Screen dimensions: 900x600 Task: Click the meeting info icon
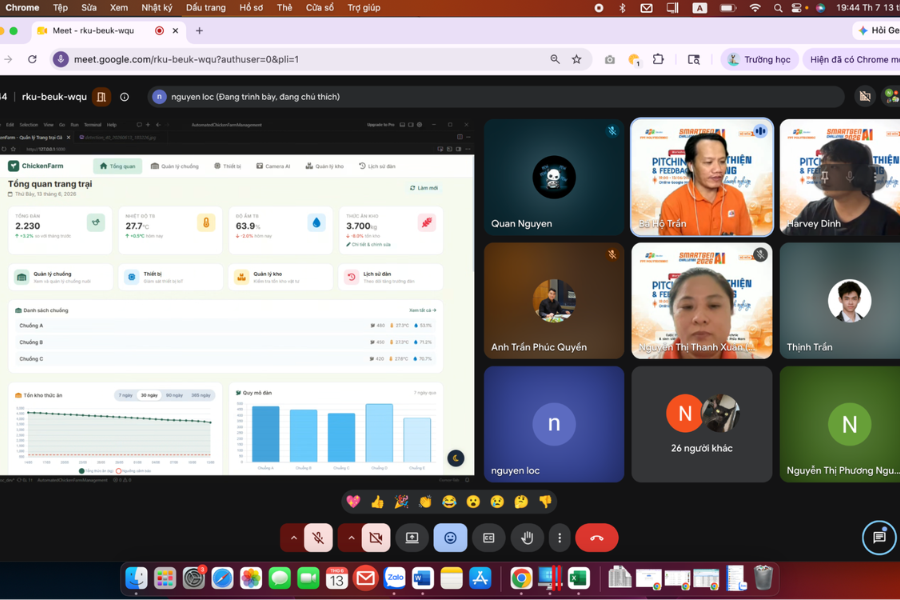[x=125, y=97]
